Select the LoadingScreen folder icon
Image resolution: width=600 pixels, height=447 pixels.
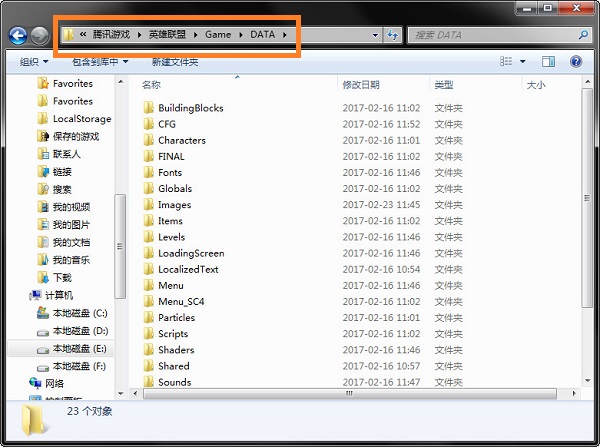[x=149, y=253]
